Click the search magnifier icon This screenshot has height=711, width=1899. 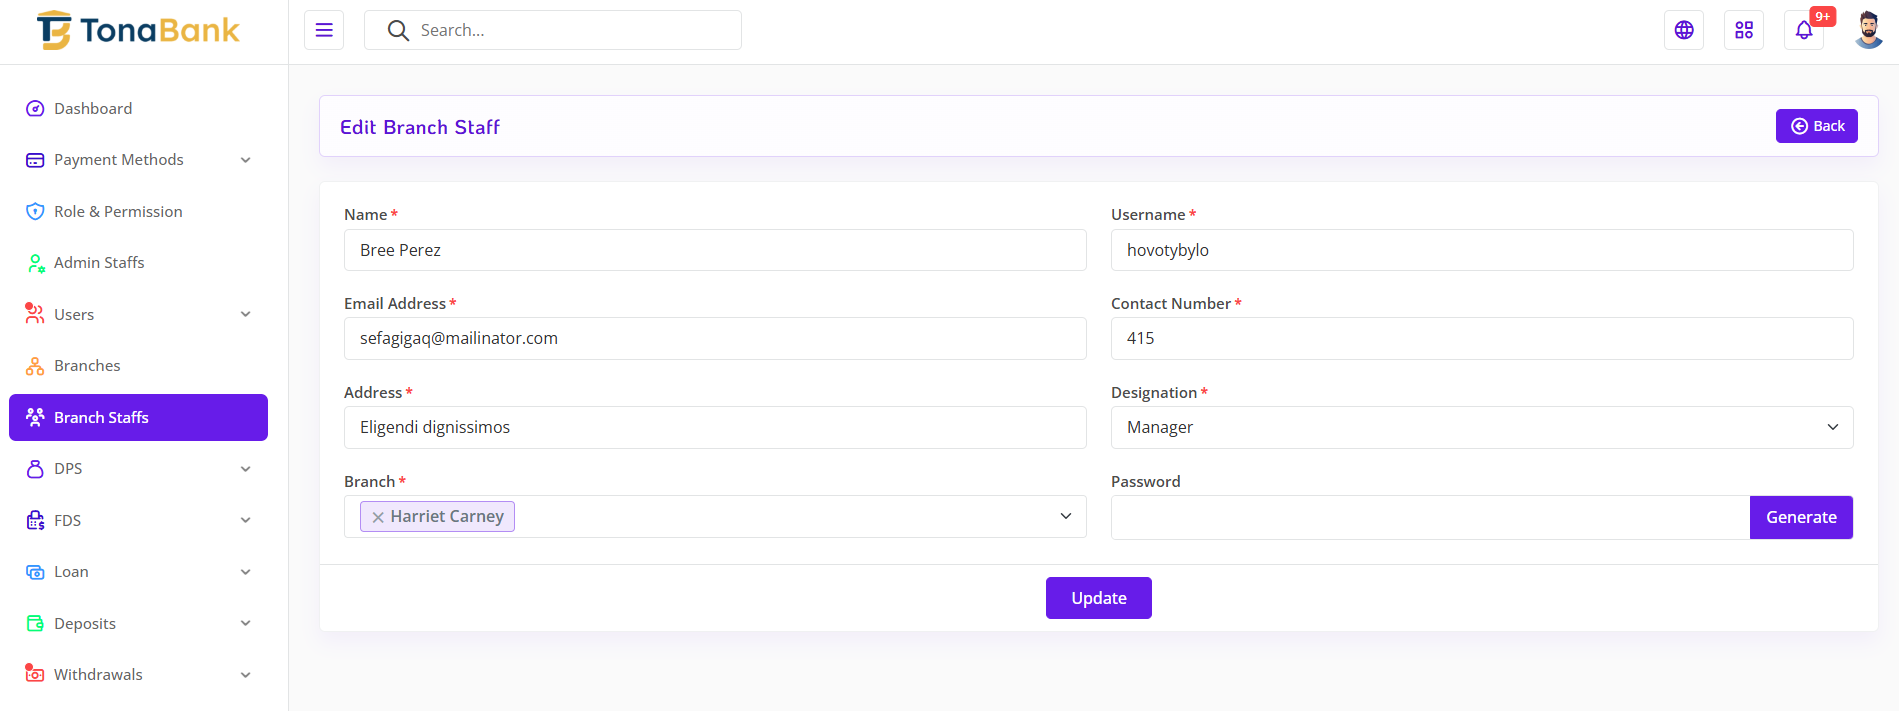click(398, 31)
